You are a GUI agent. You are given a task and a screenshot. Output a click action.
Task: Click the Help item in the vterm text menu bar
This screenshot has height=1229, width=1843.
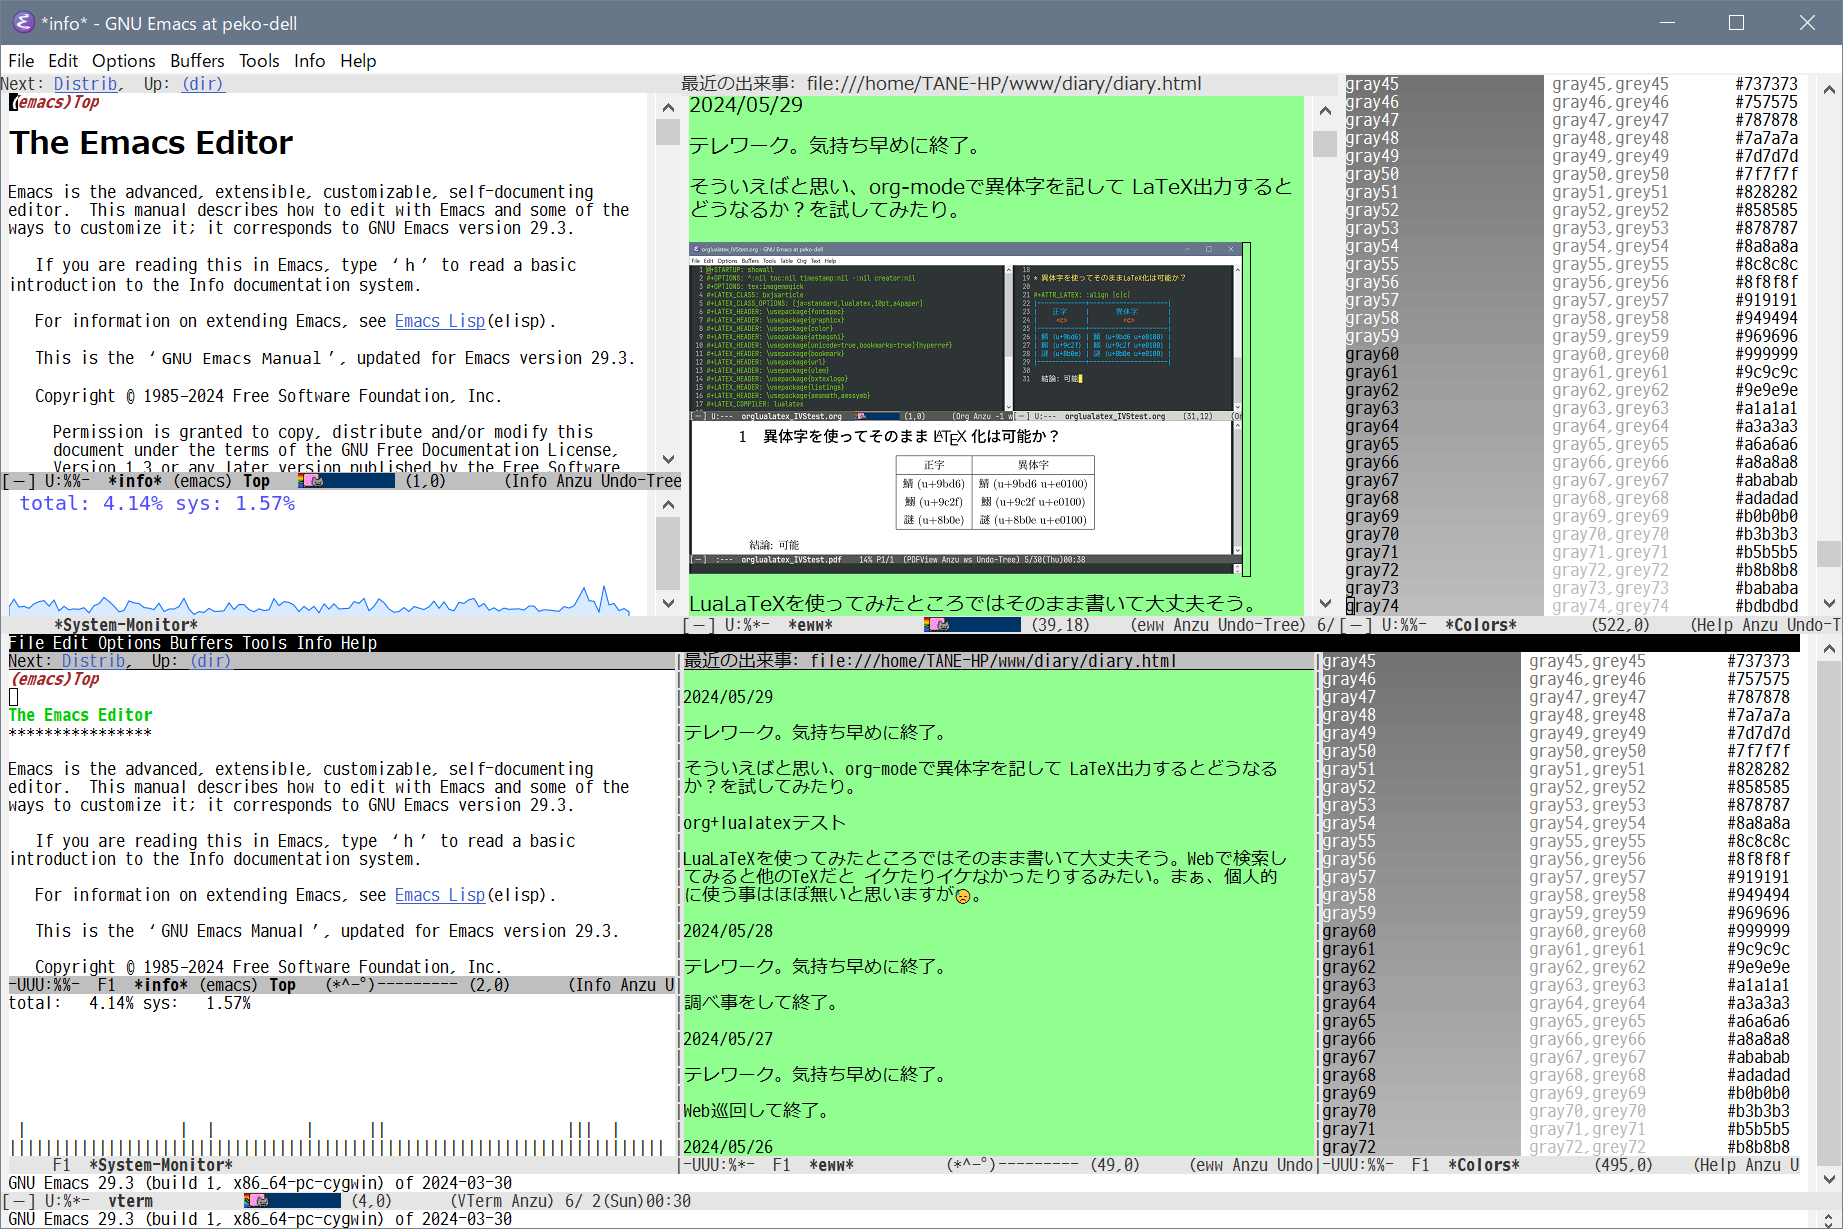tap(357, 643)
